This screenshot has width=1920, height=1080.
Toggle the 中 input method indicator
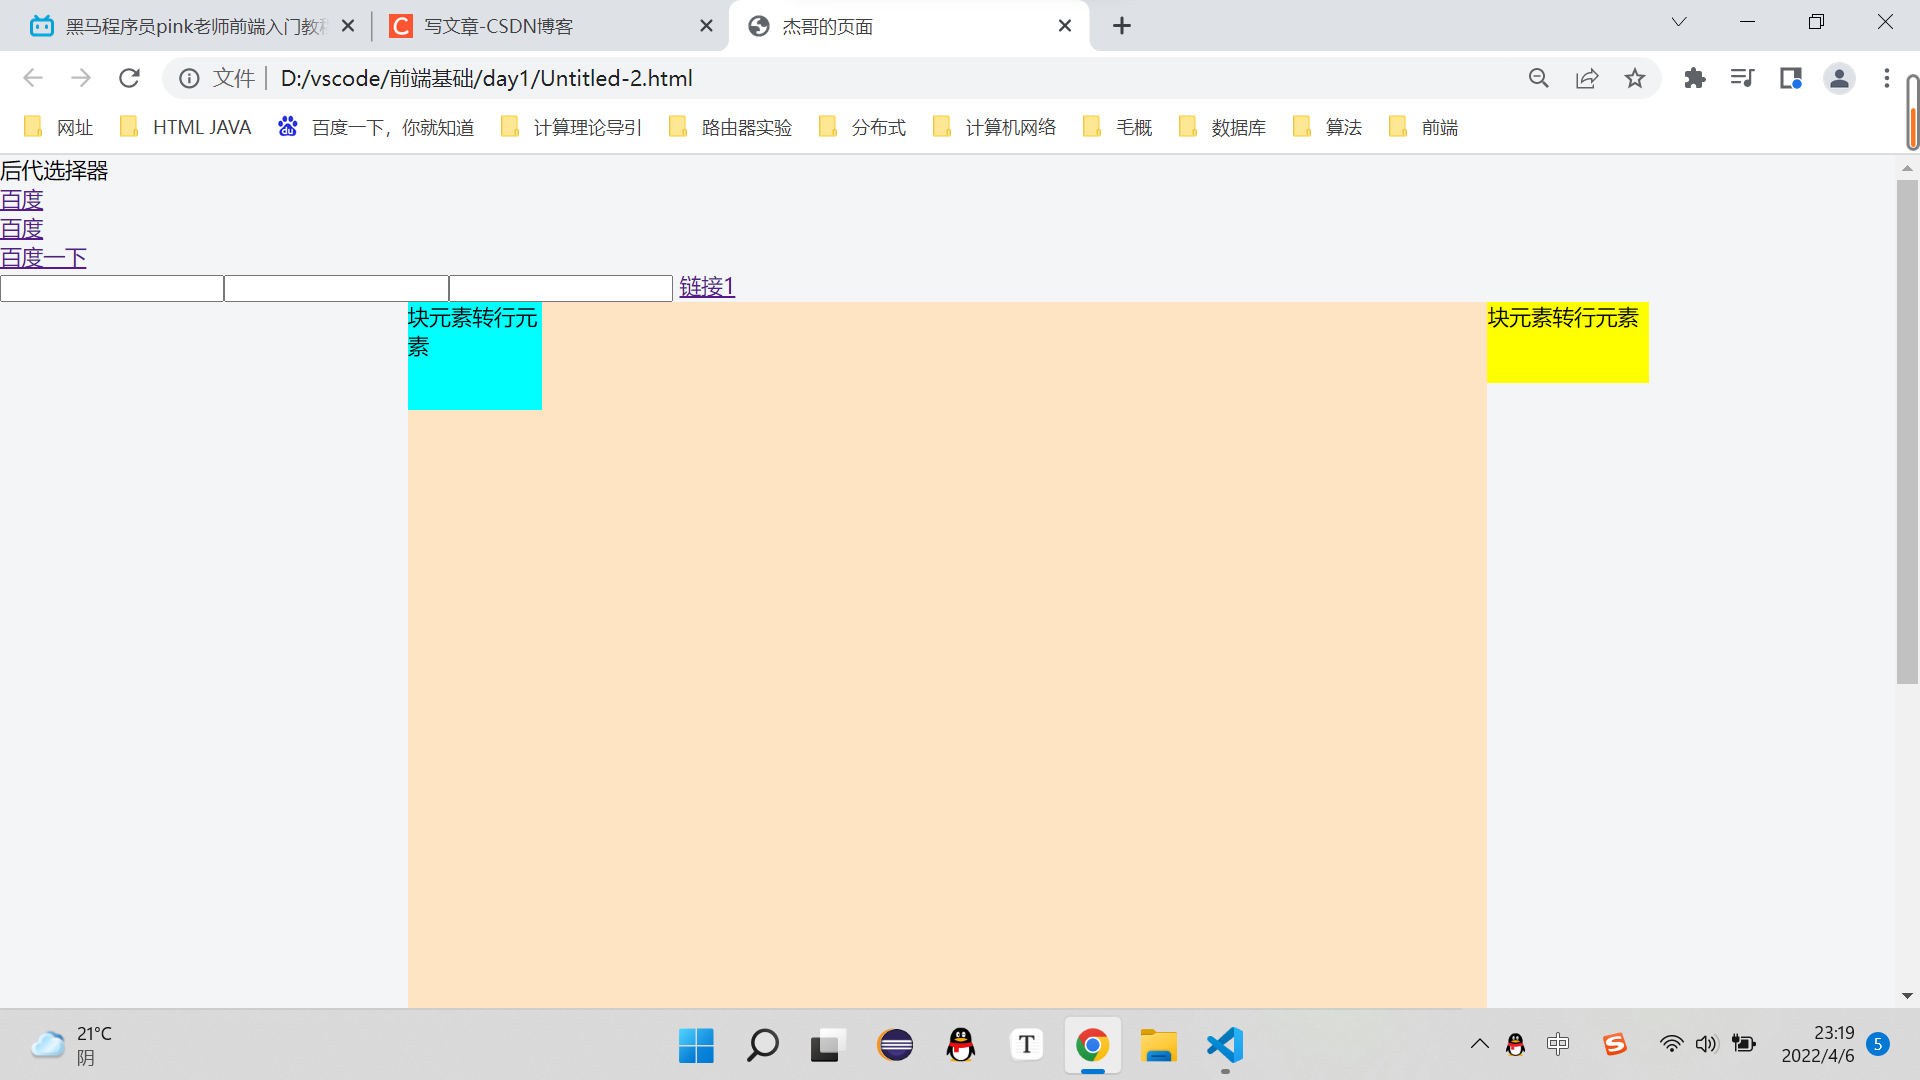click(x=1558, y=1045)
